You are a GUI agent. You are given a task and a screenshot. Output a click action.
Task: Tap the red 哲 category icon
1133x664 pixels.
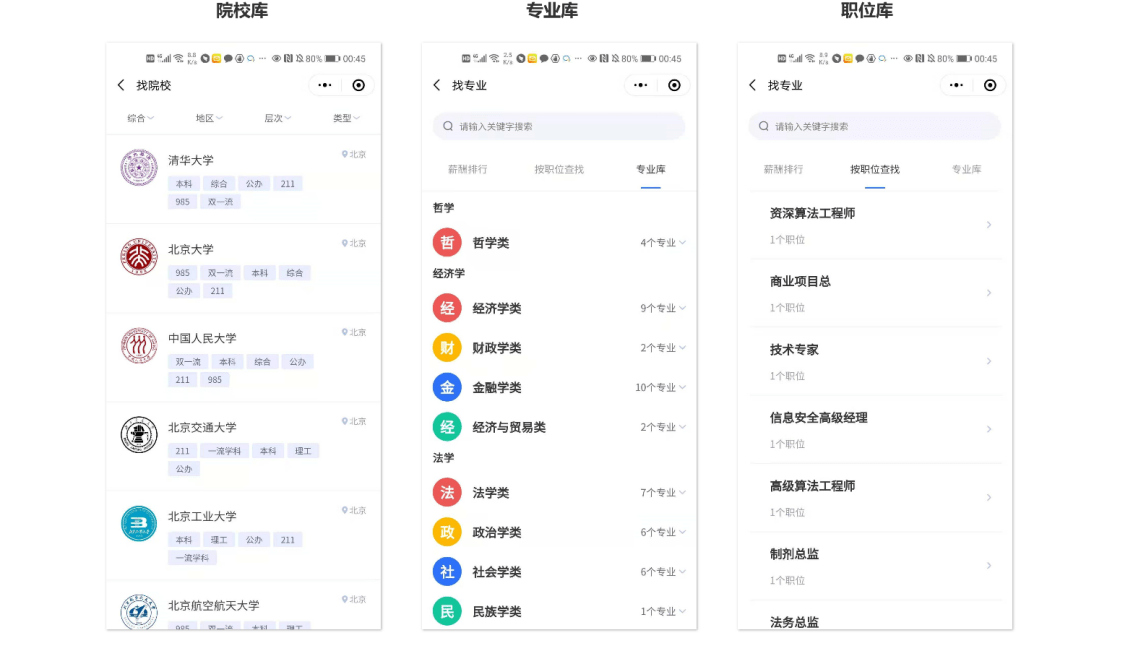click(447, 242)
